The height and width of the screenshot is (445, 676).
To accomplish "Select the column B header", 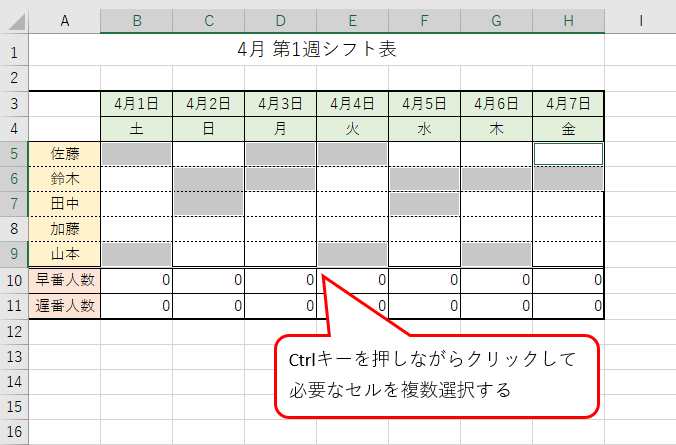I will [x=136, y=20].
